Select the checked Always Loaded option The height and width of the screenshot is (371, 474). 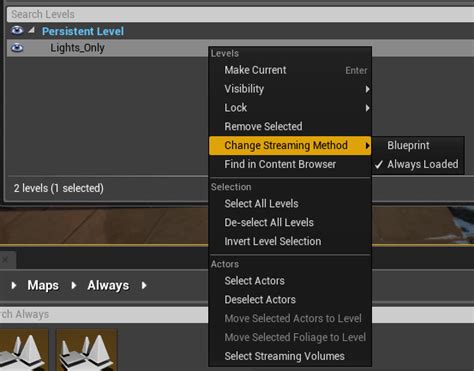pos(418,164)
